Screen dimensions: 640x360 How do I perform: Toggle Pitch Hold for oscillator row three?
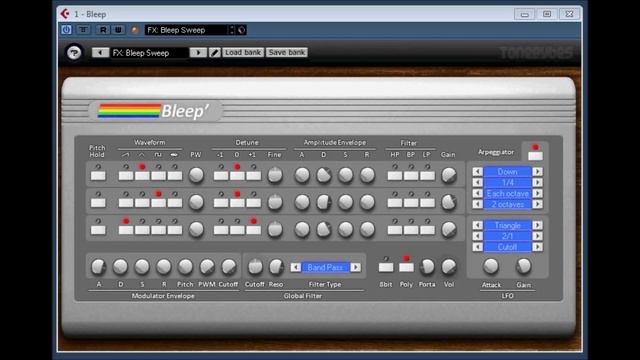[98, 230]
